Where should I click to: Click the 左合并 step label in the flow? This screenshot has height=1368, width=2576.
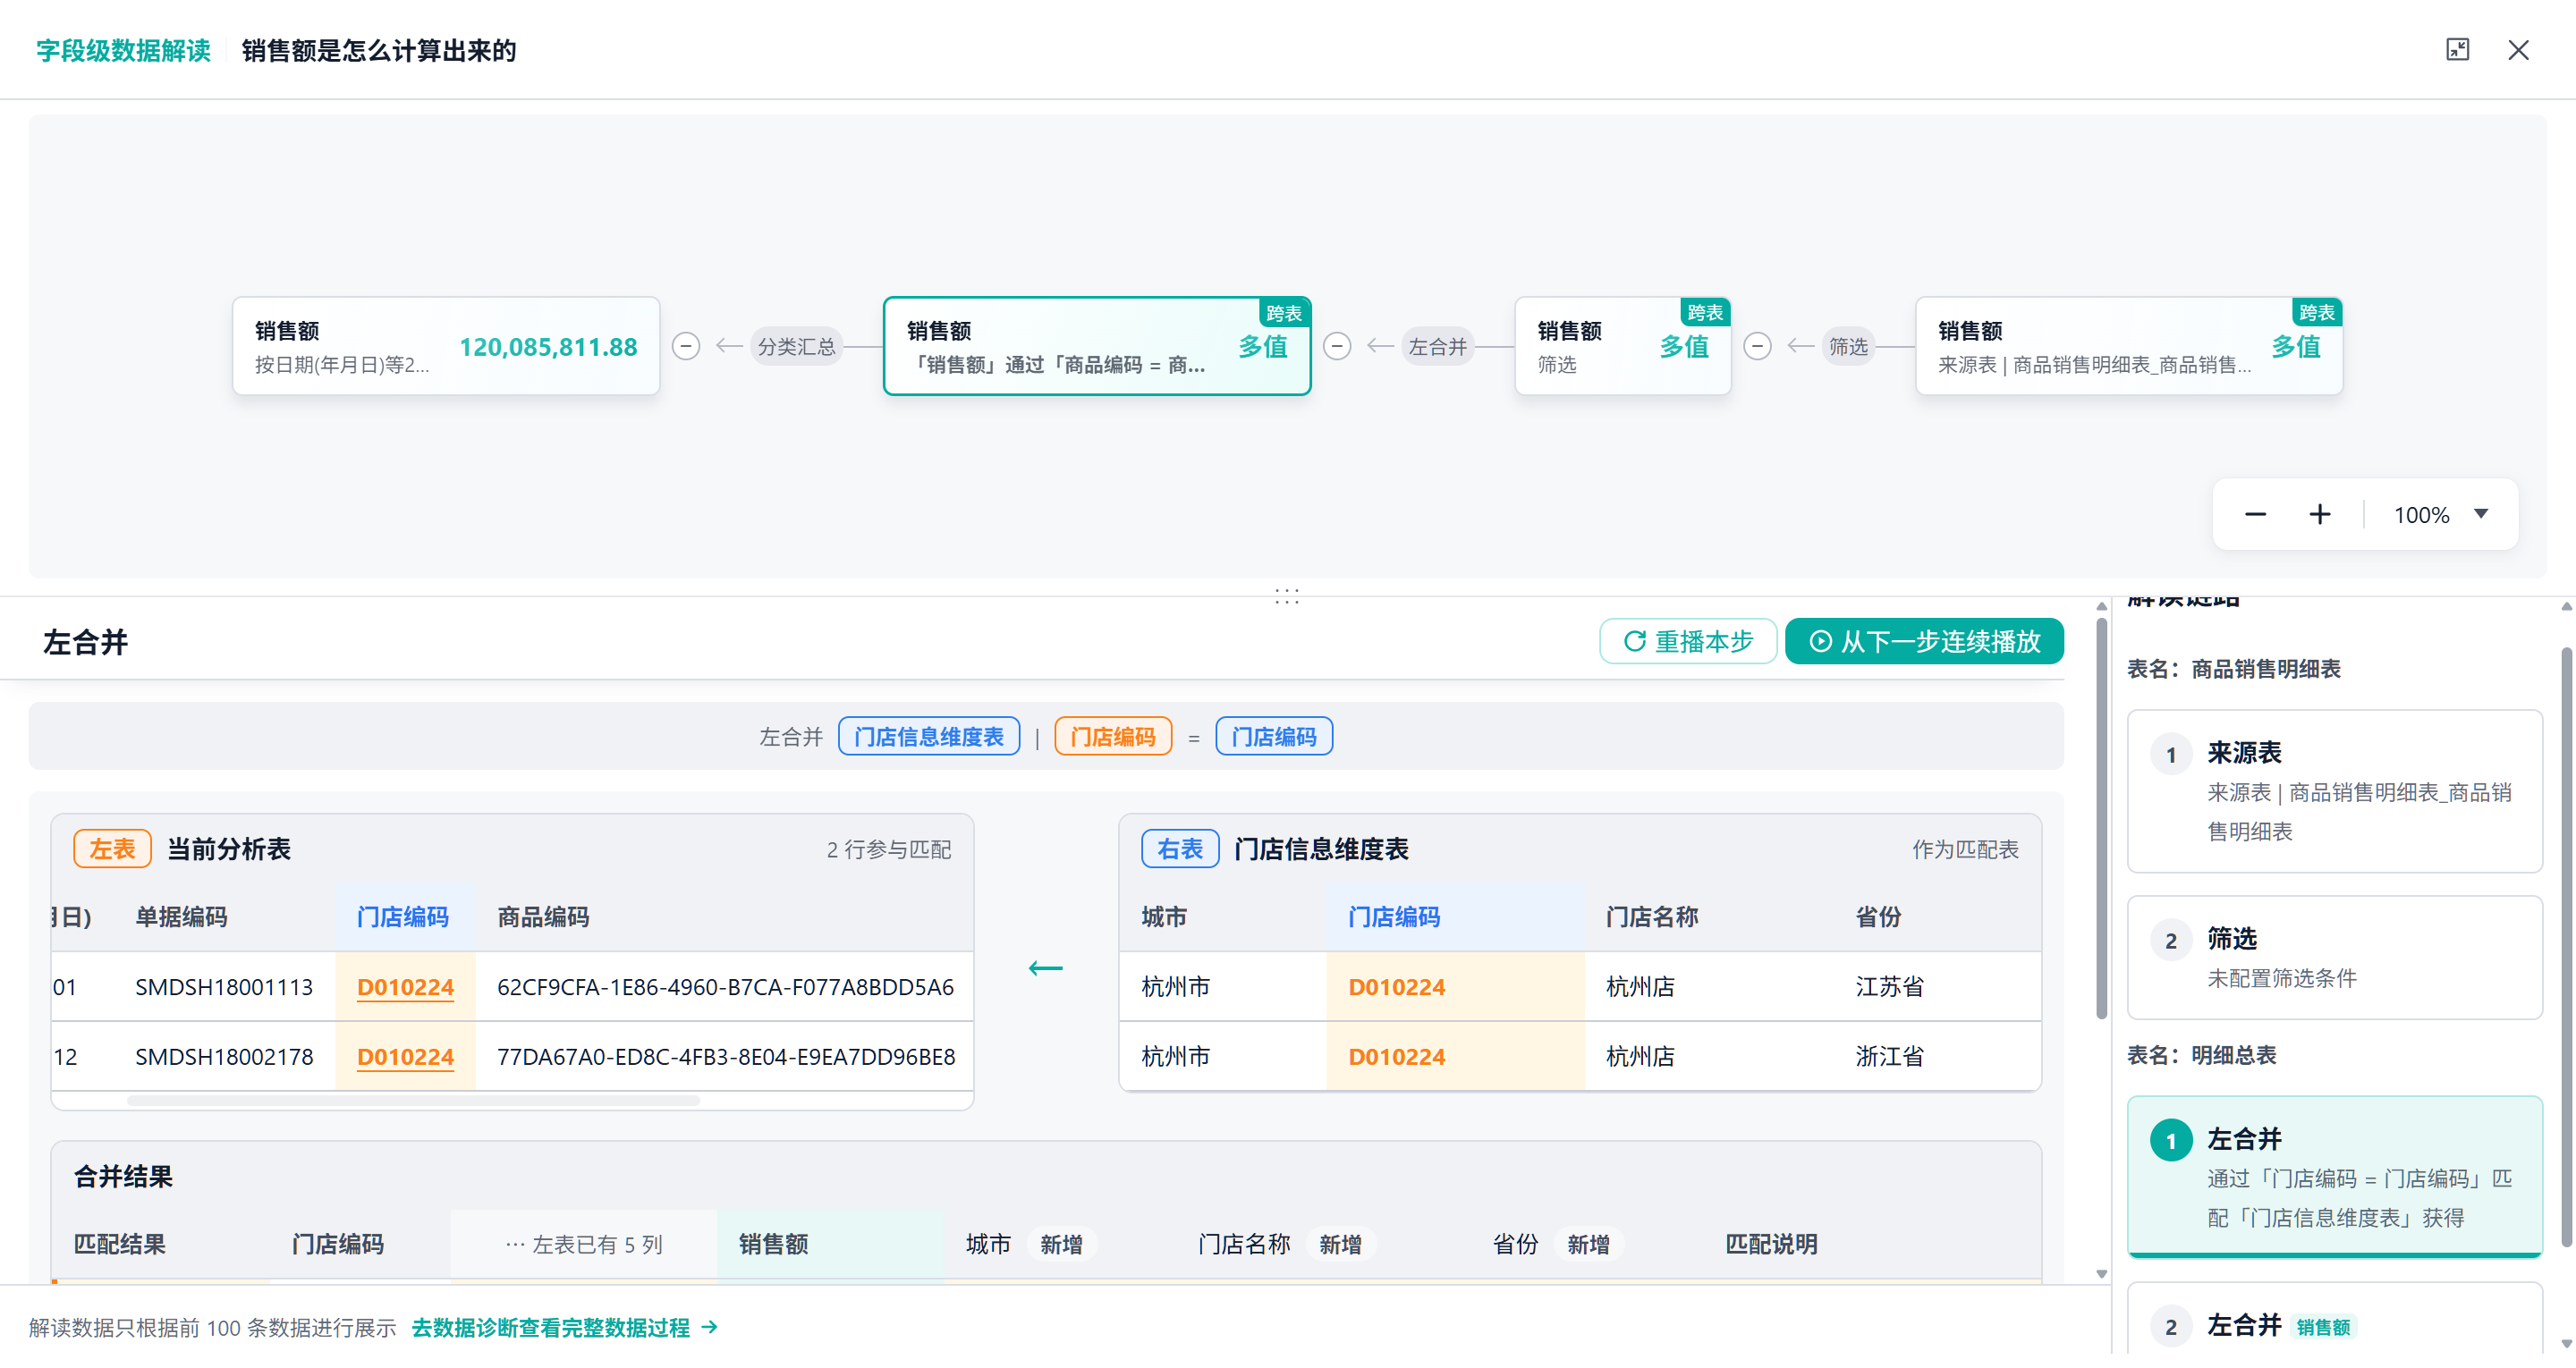pos(1437,346)
